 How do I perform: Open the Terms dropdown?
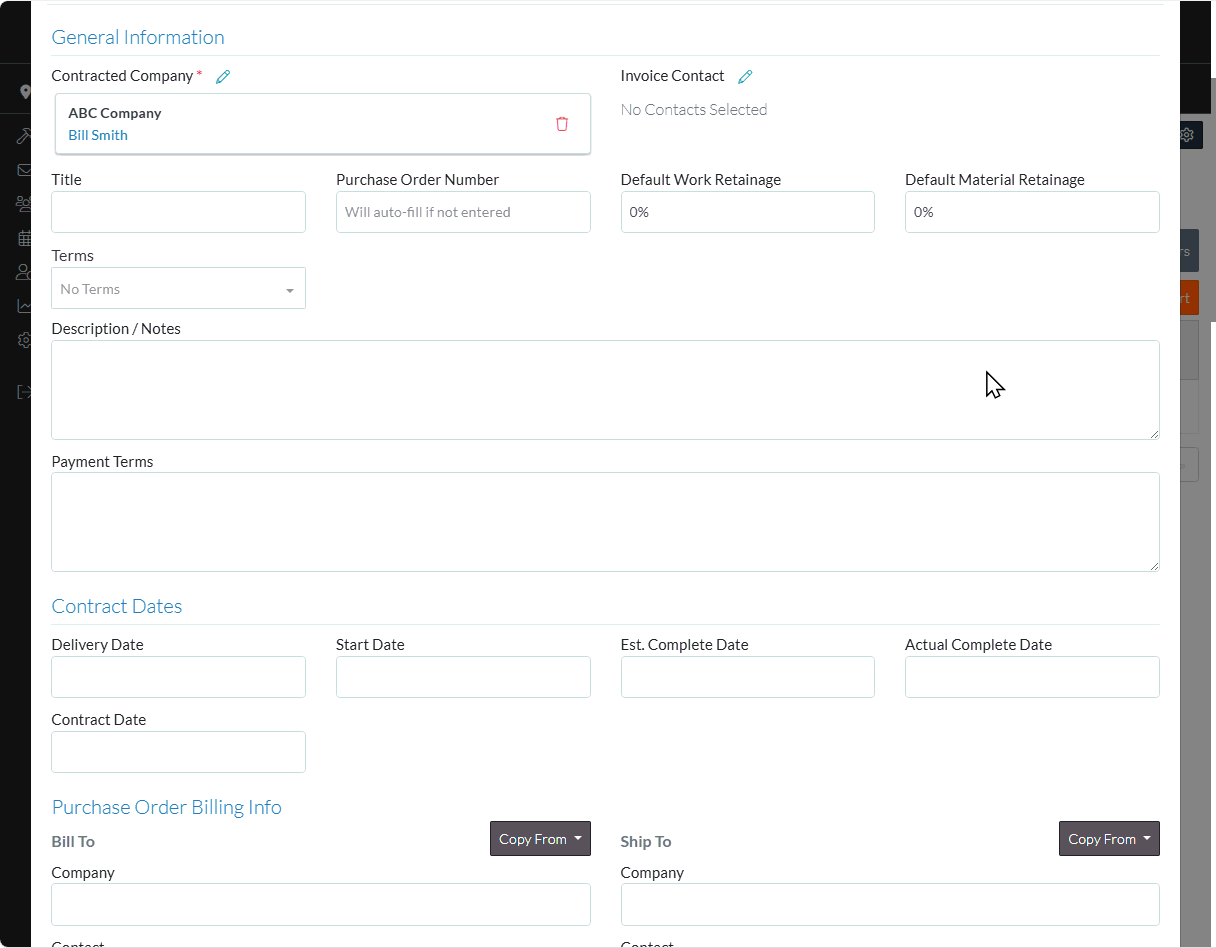point(178,289)
